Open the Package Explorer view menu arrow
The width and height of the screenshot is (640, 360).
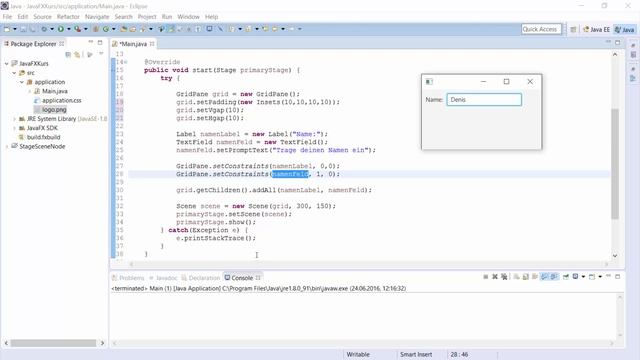tap(101, 54)
